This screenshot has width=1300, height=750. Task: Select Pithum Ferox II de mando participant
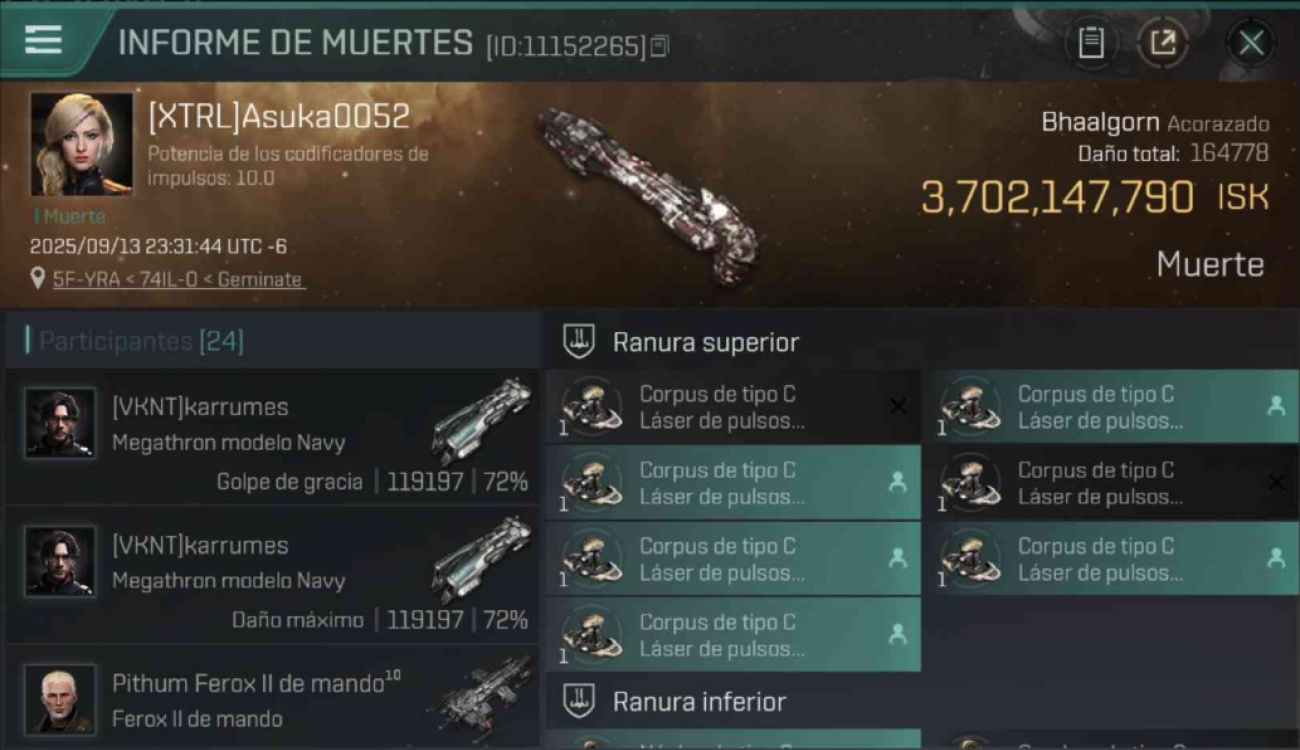click(x=272, y=698)
